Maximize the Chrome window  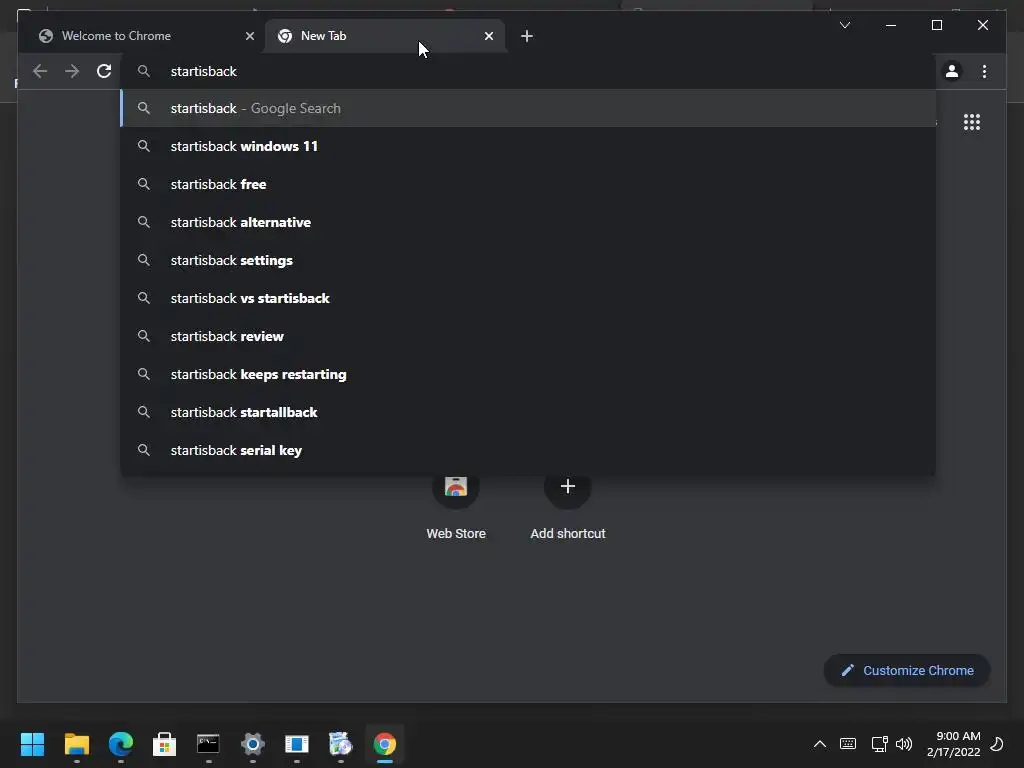(936, 25)
